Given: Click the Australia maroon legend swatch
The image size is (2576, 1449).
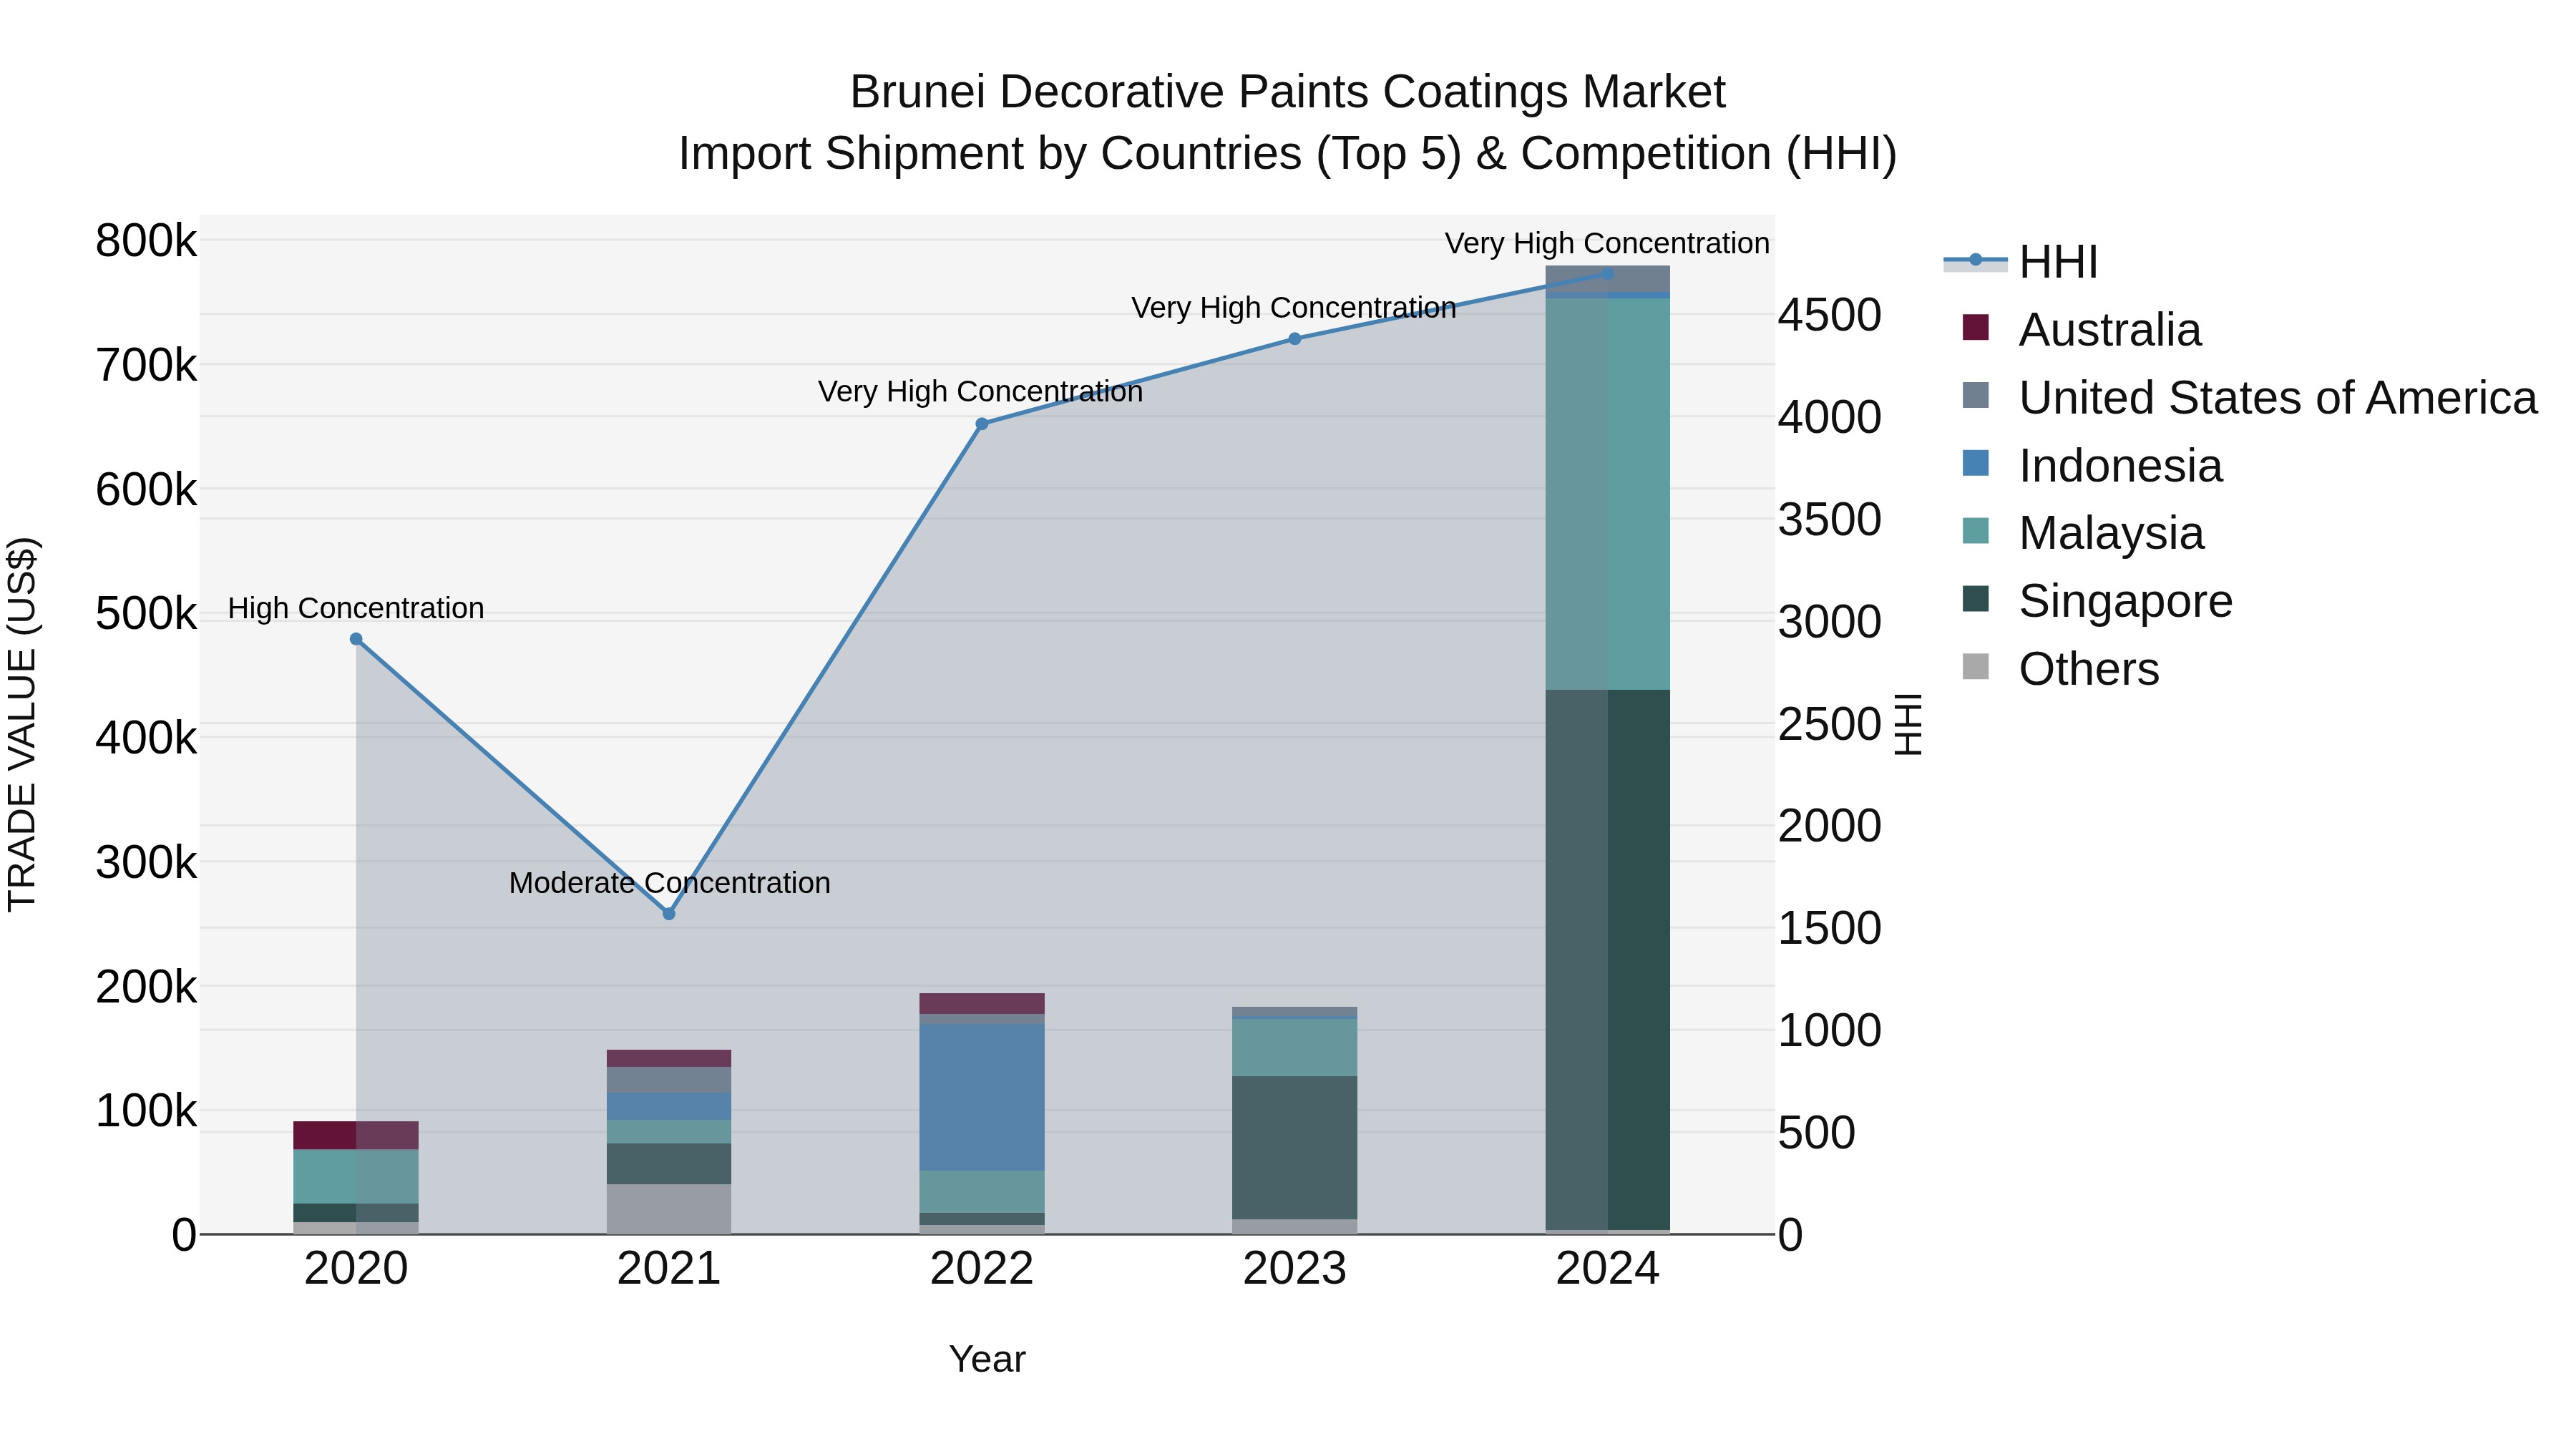Looking at the screenshot, I should tap(1976, 327).
